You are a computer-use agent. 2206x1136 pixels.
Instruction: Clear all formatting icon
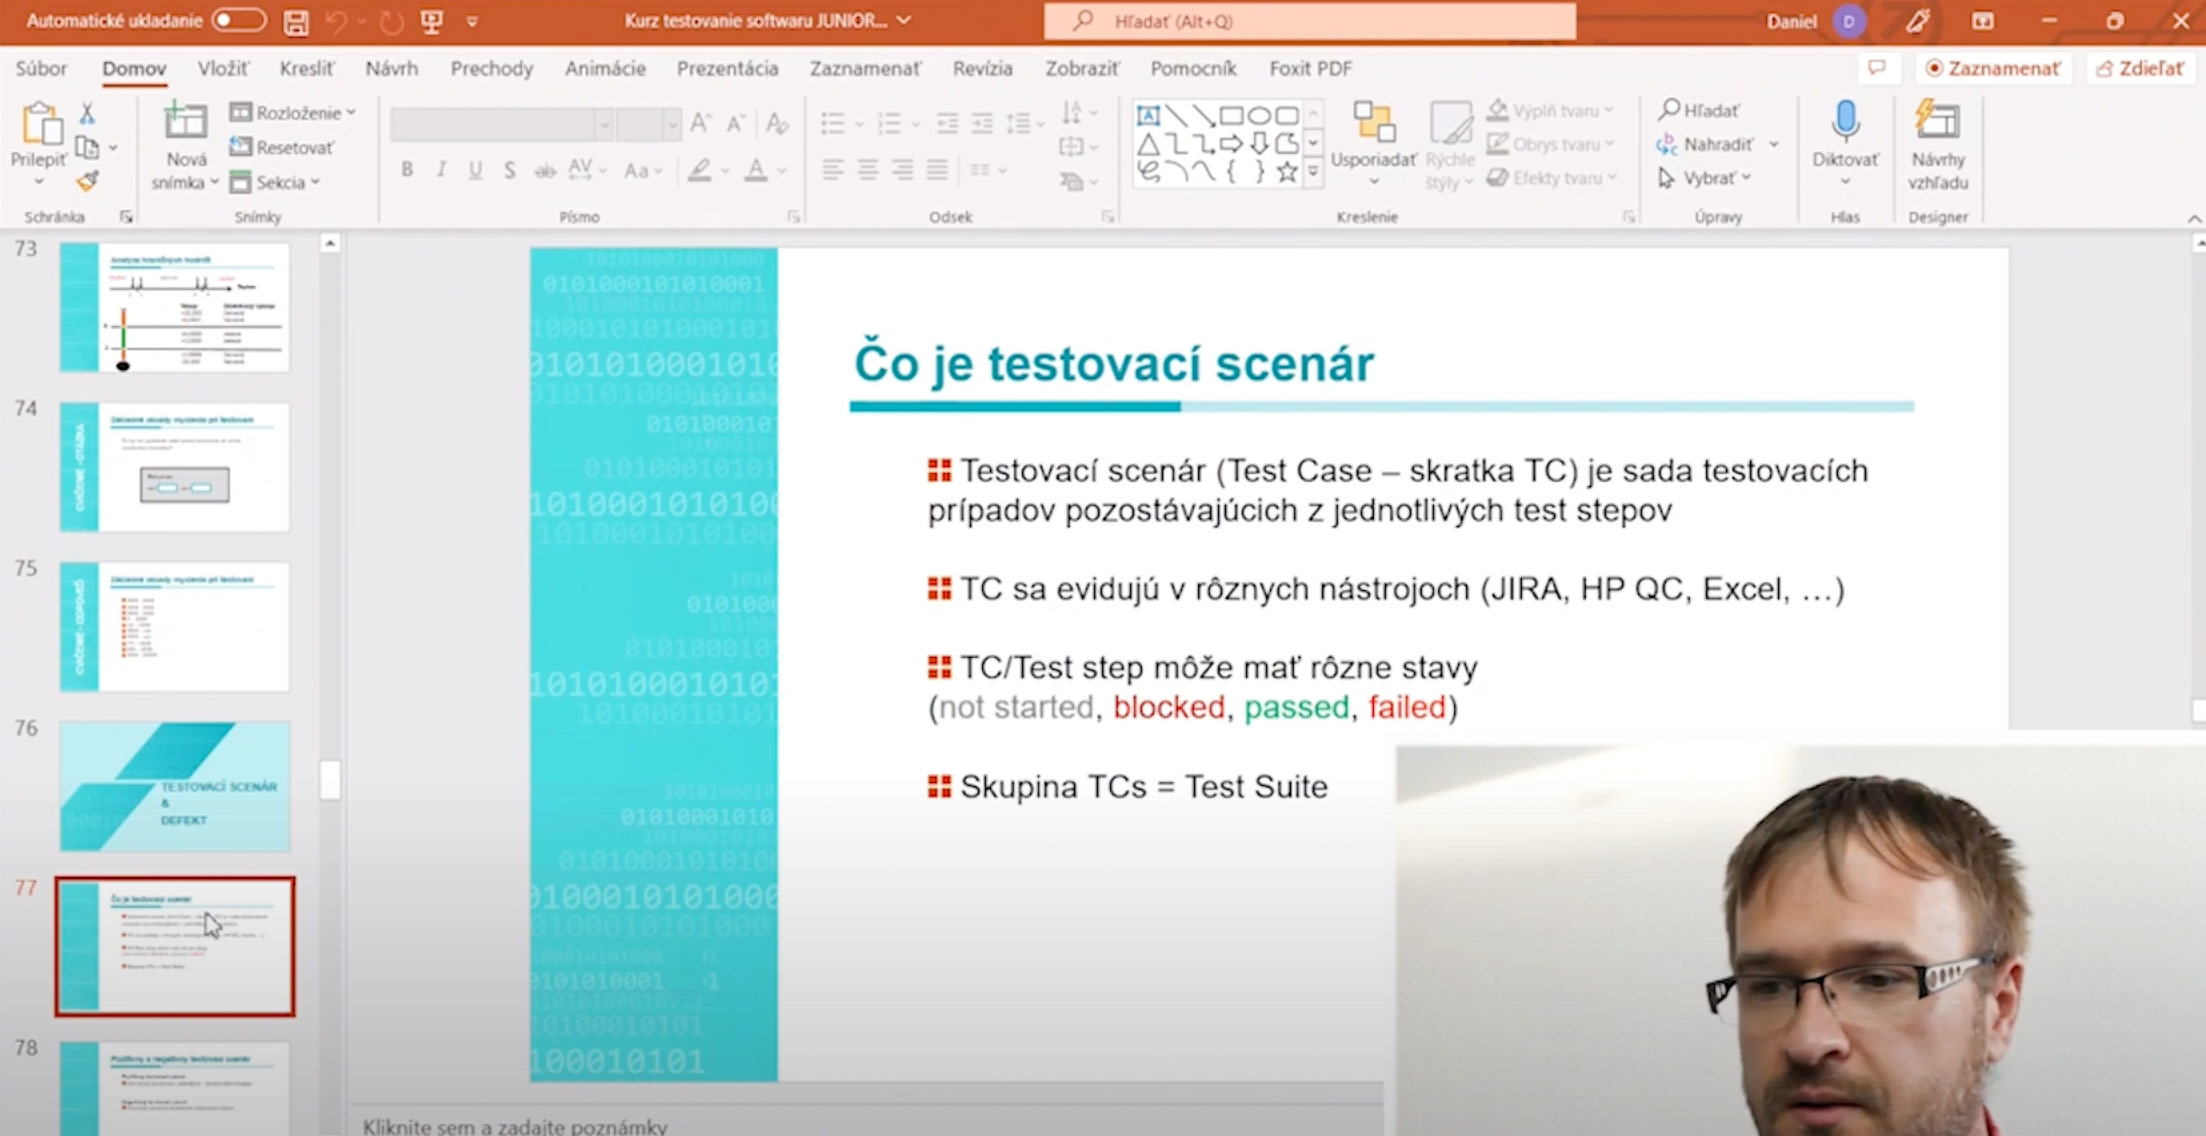[x=777, y=123]
